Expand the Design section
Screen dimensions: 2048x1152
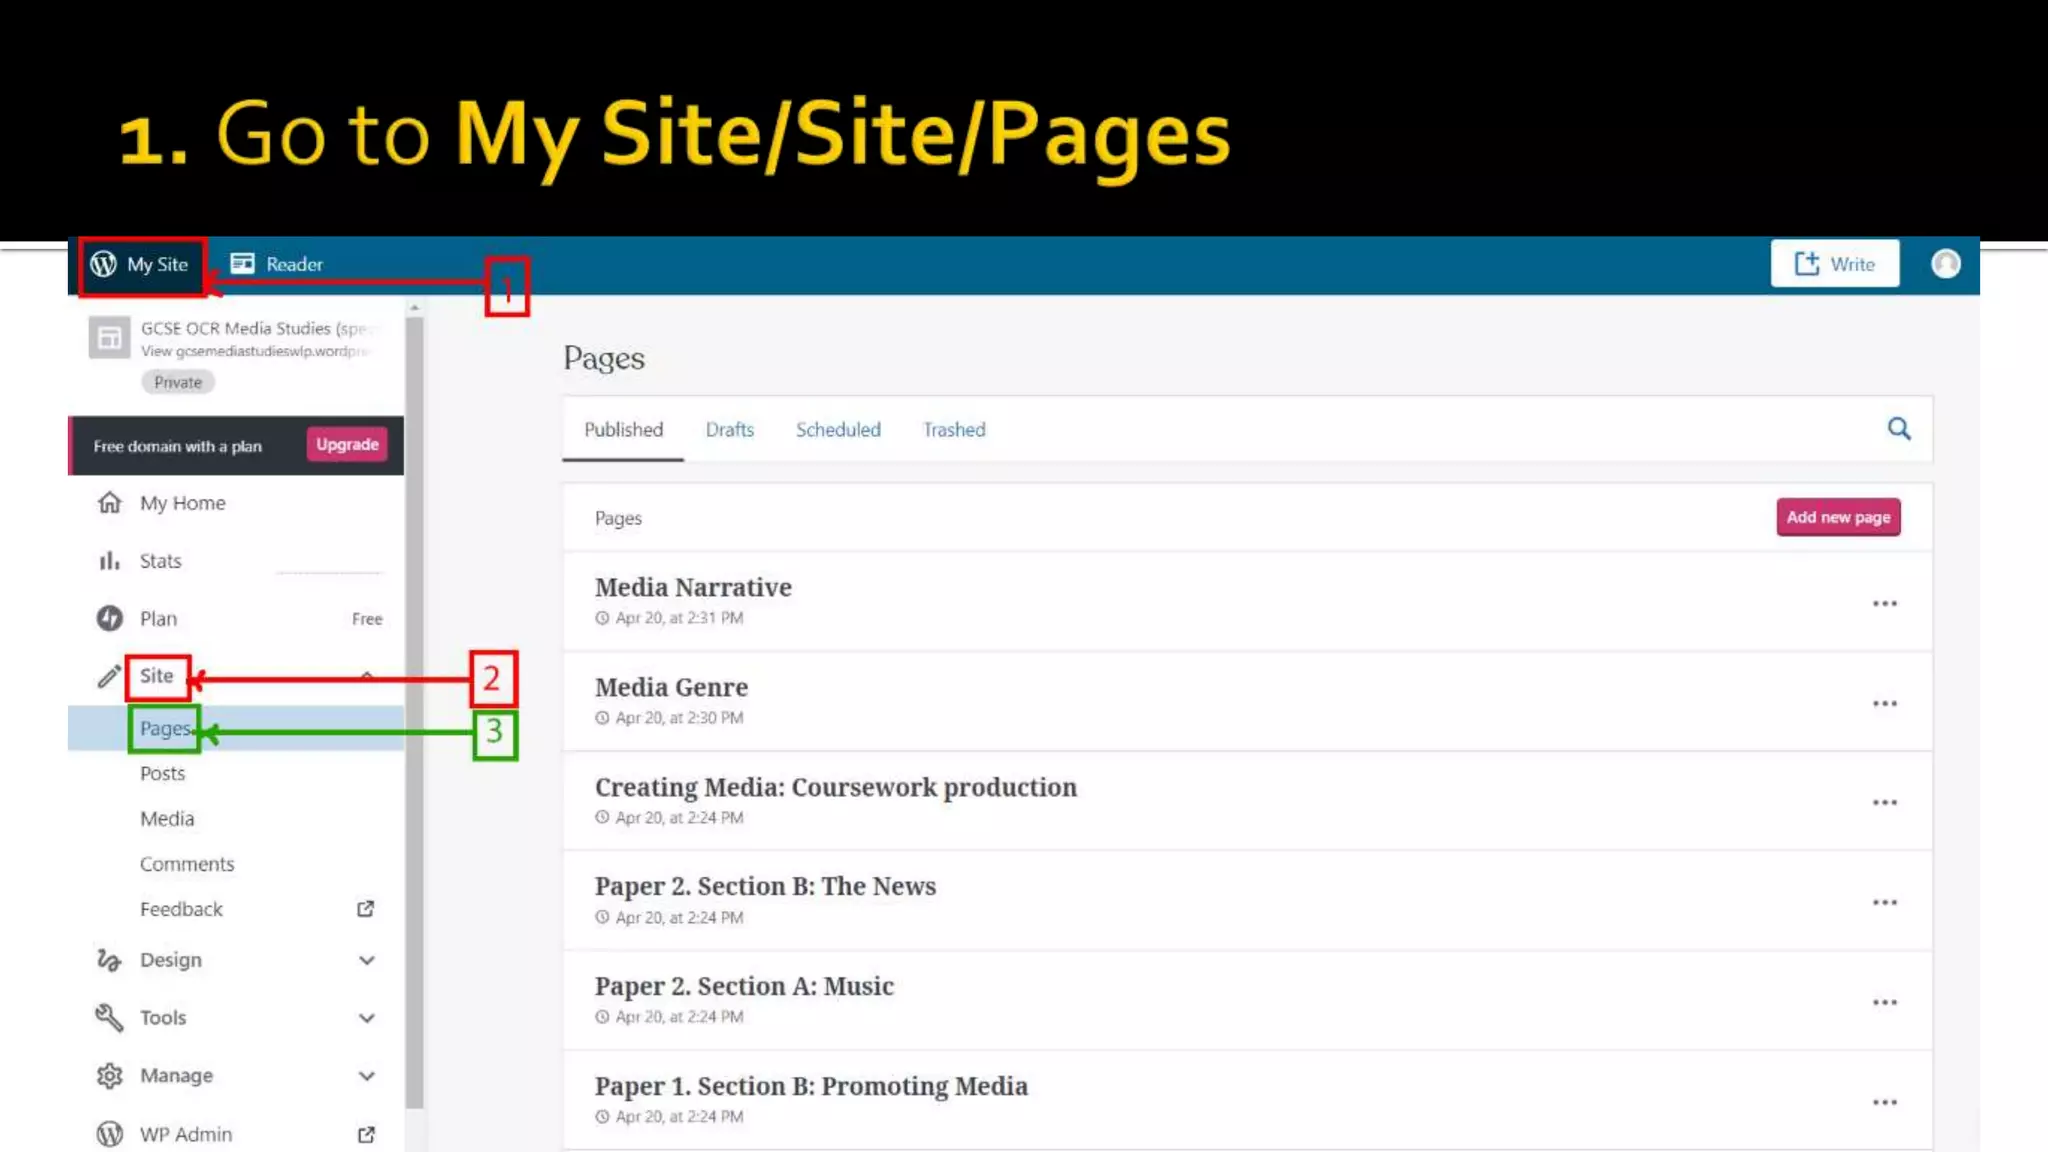point(367,960)
